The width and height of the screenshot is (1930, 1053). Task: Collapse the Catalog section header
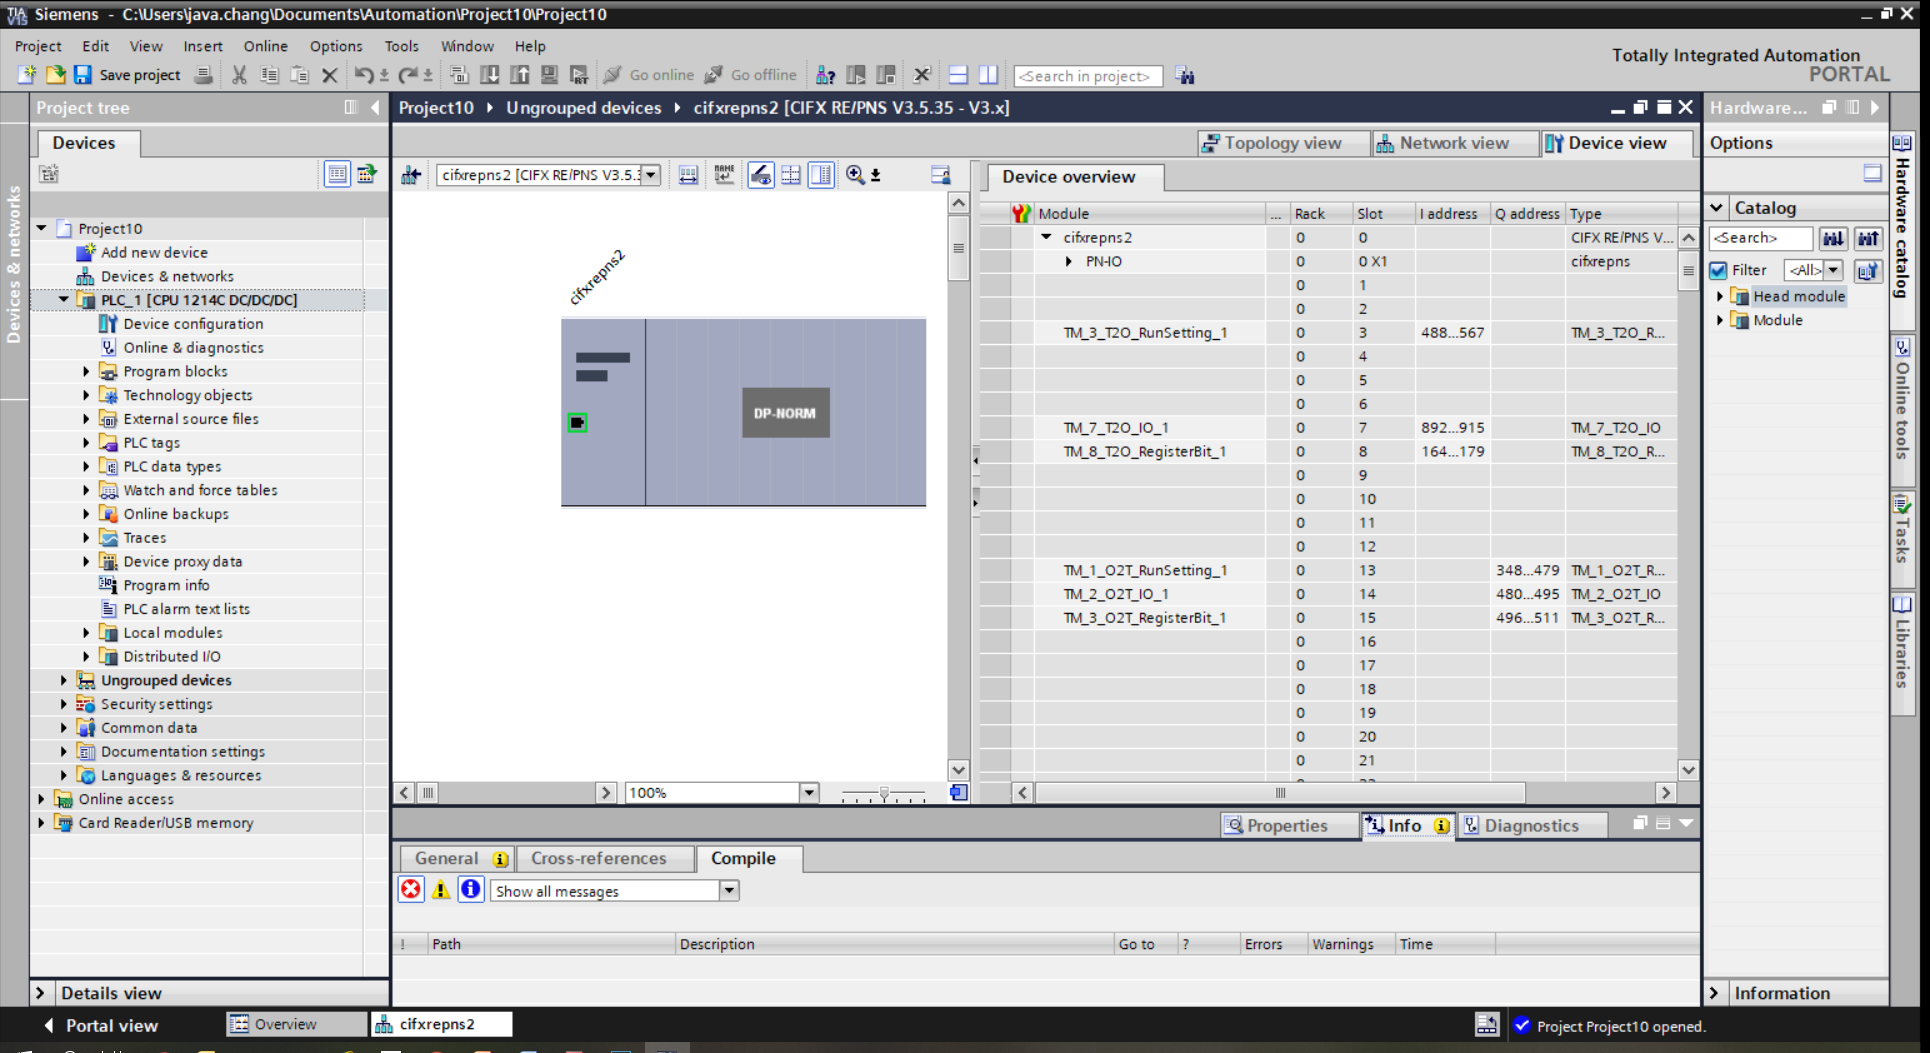(1717, 208)
